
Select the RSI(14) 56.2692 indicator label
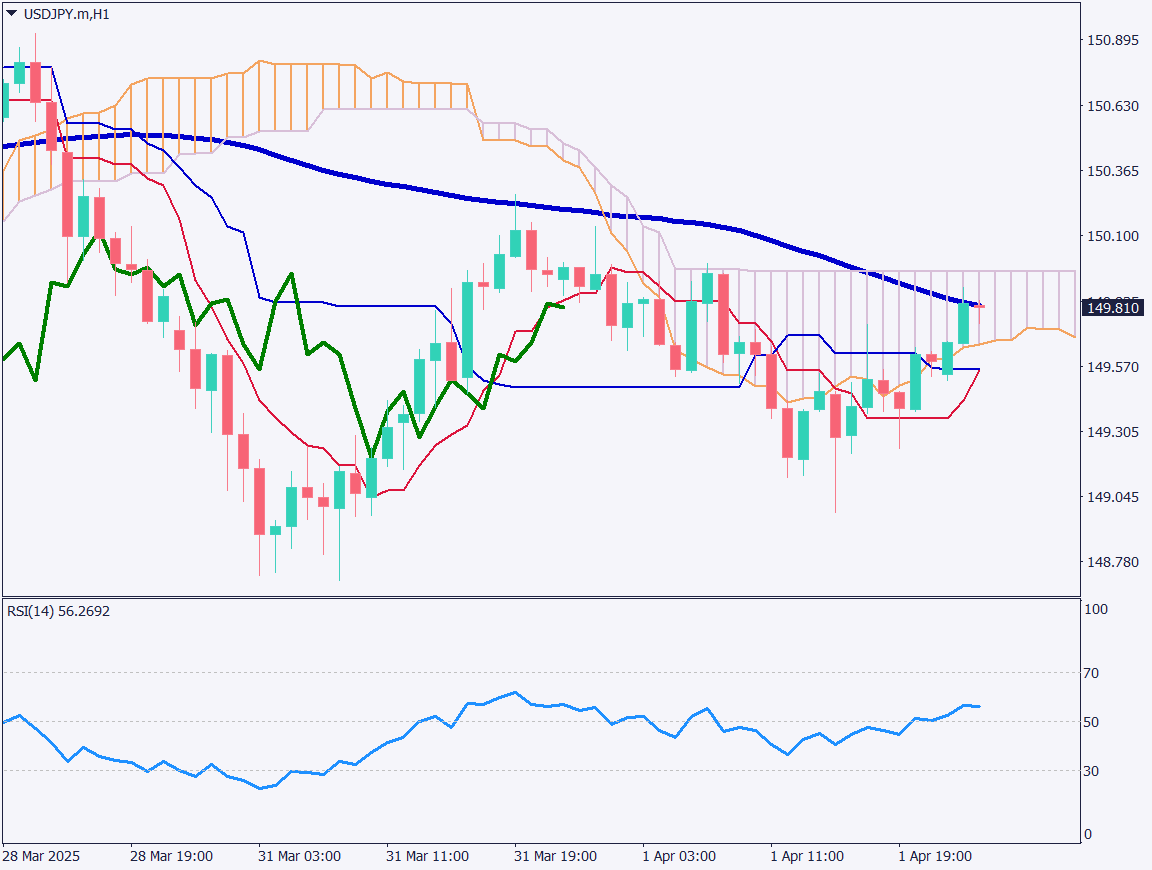[59, 611]
